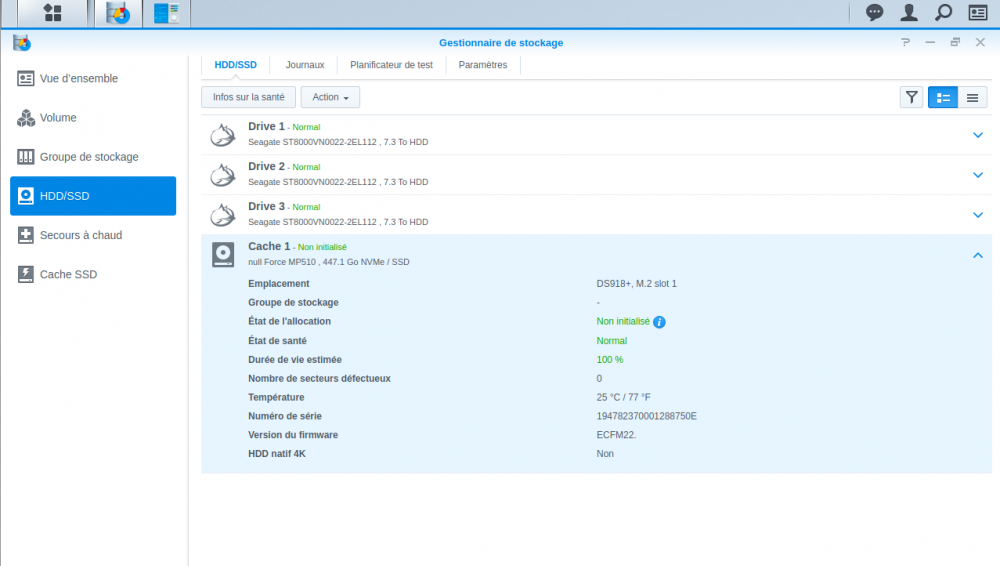Collapse Cache 1 details
The image size is (1000, 566).
[x=977, y=255]
